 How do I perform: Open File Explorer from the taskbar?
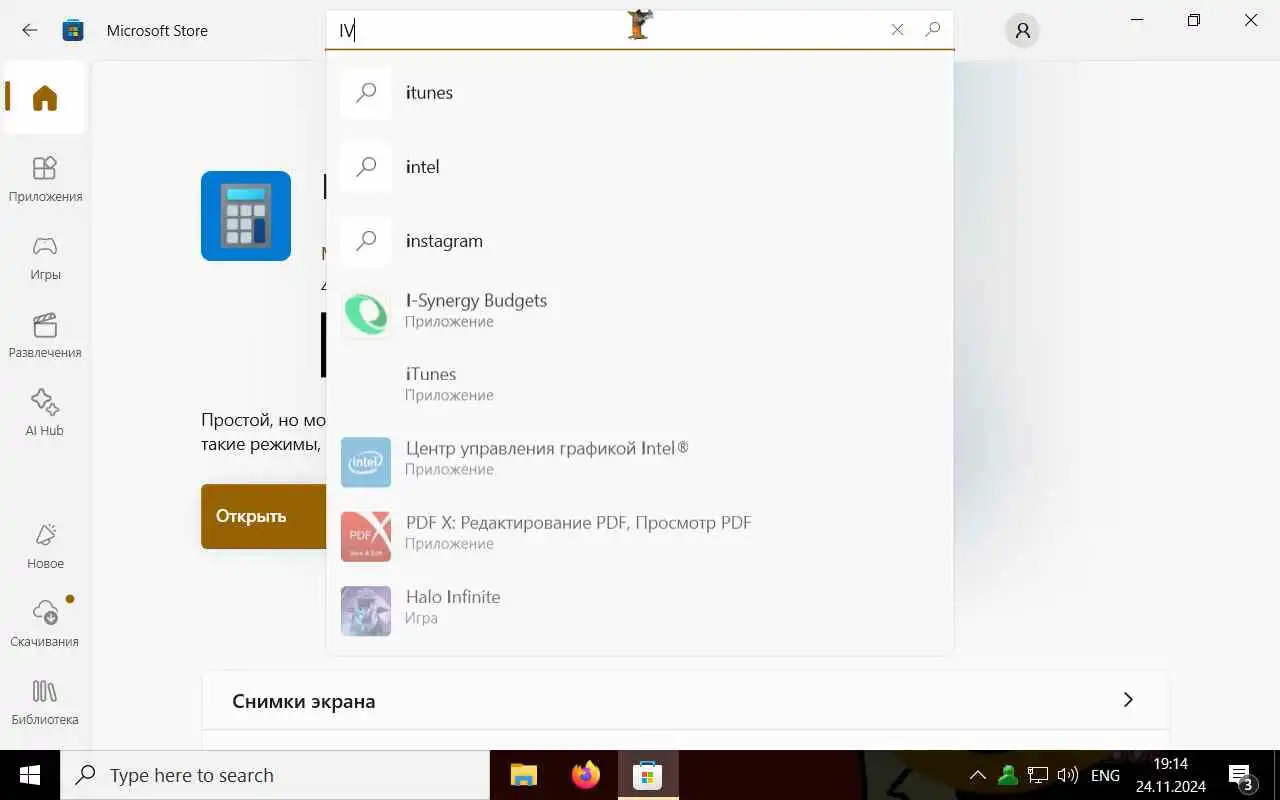coord(524,775)
